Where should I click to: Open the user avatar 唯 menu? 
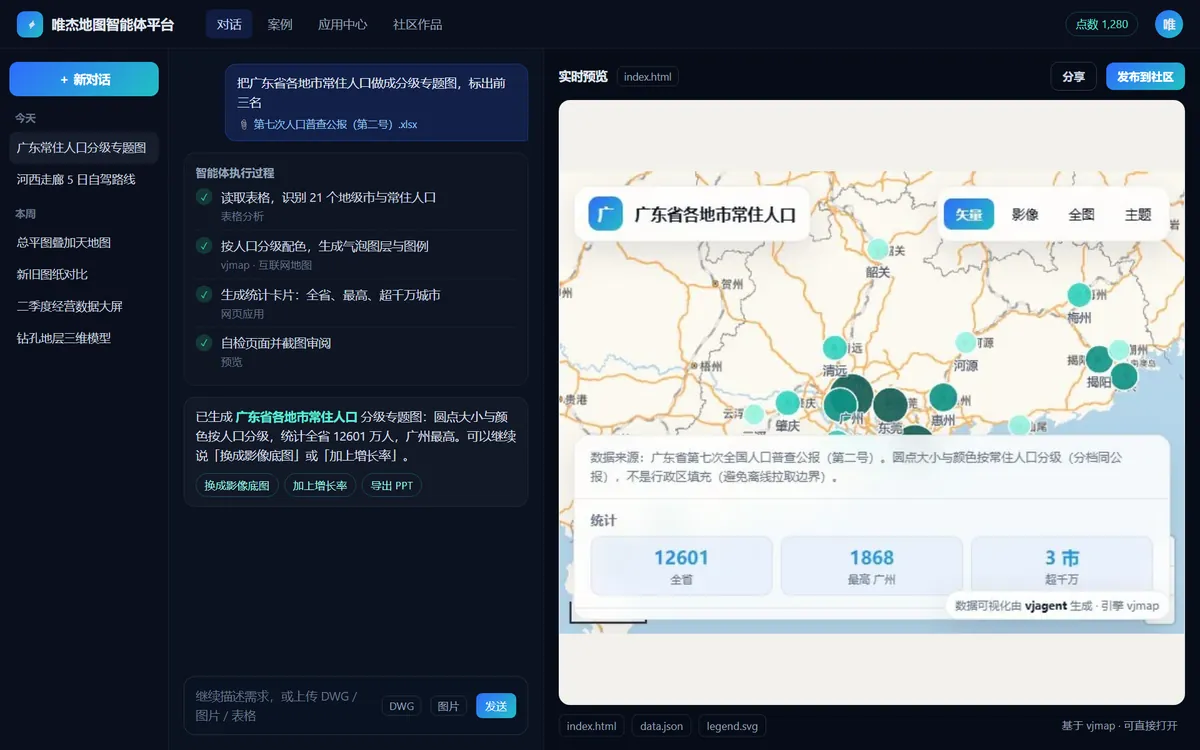click(1169, 24)
